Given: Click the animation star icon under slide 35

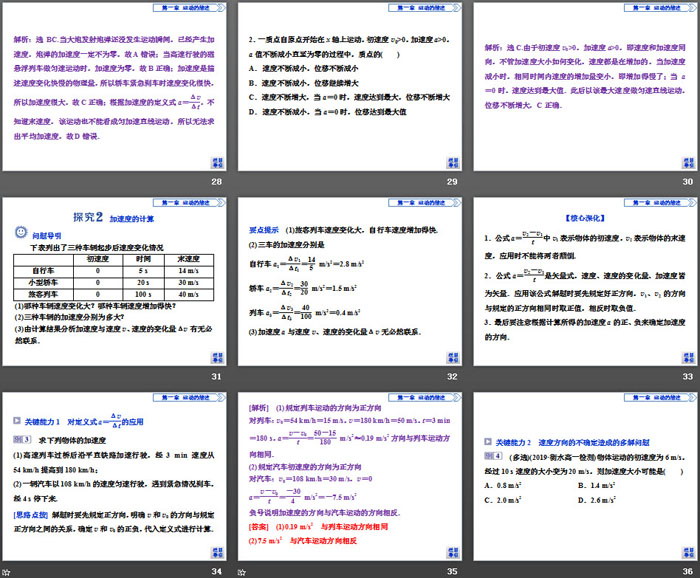Looking at the screenshot, I should [242, 572].
